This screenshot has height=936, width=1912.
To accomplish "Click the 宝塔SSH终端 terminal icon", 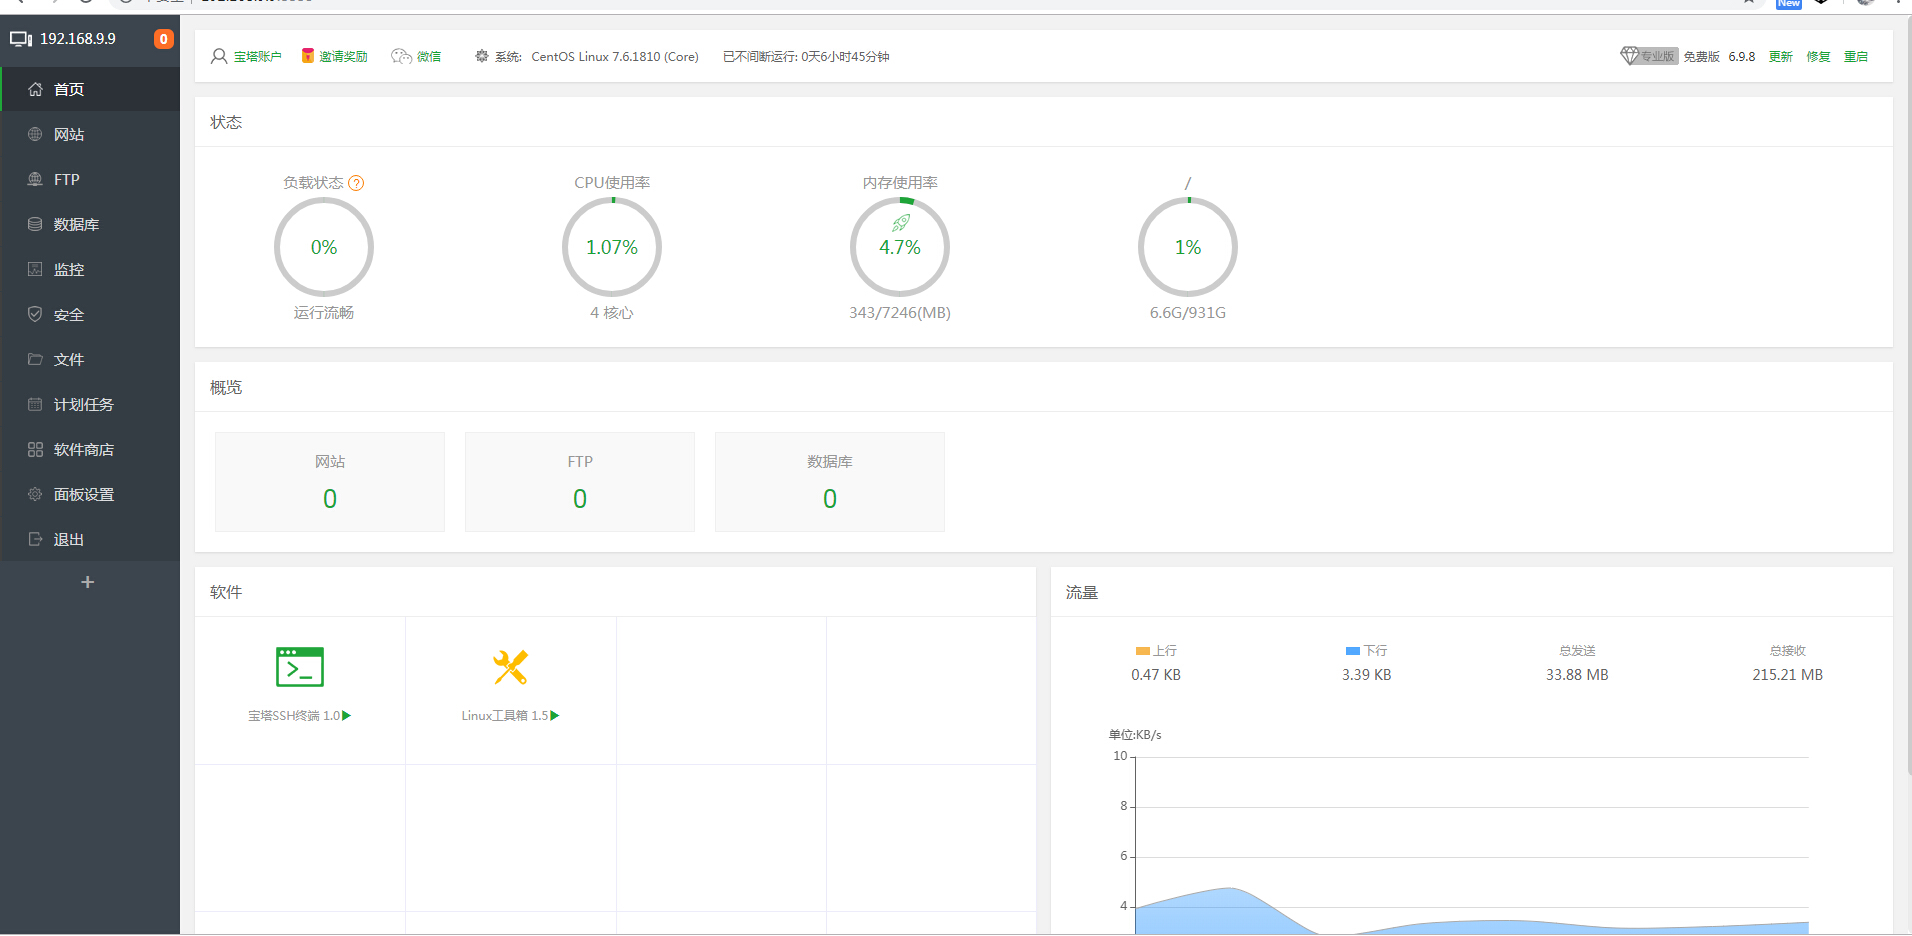I will 300,667.
